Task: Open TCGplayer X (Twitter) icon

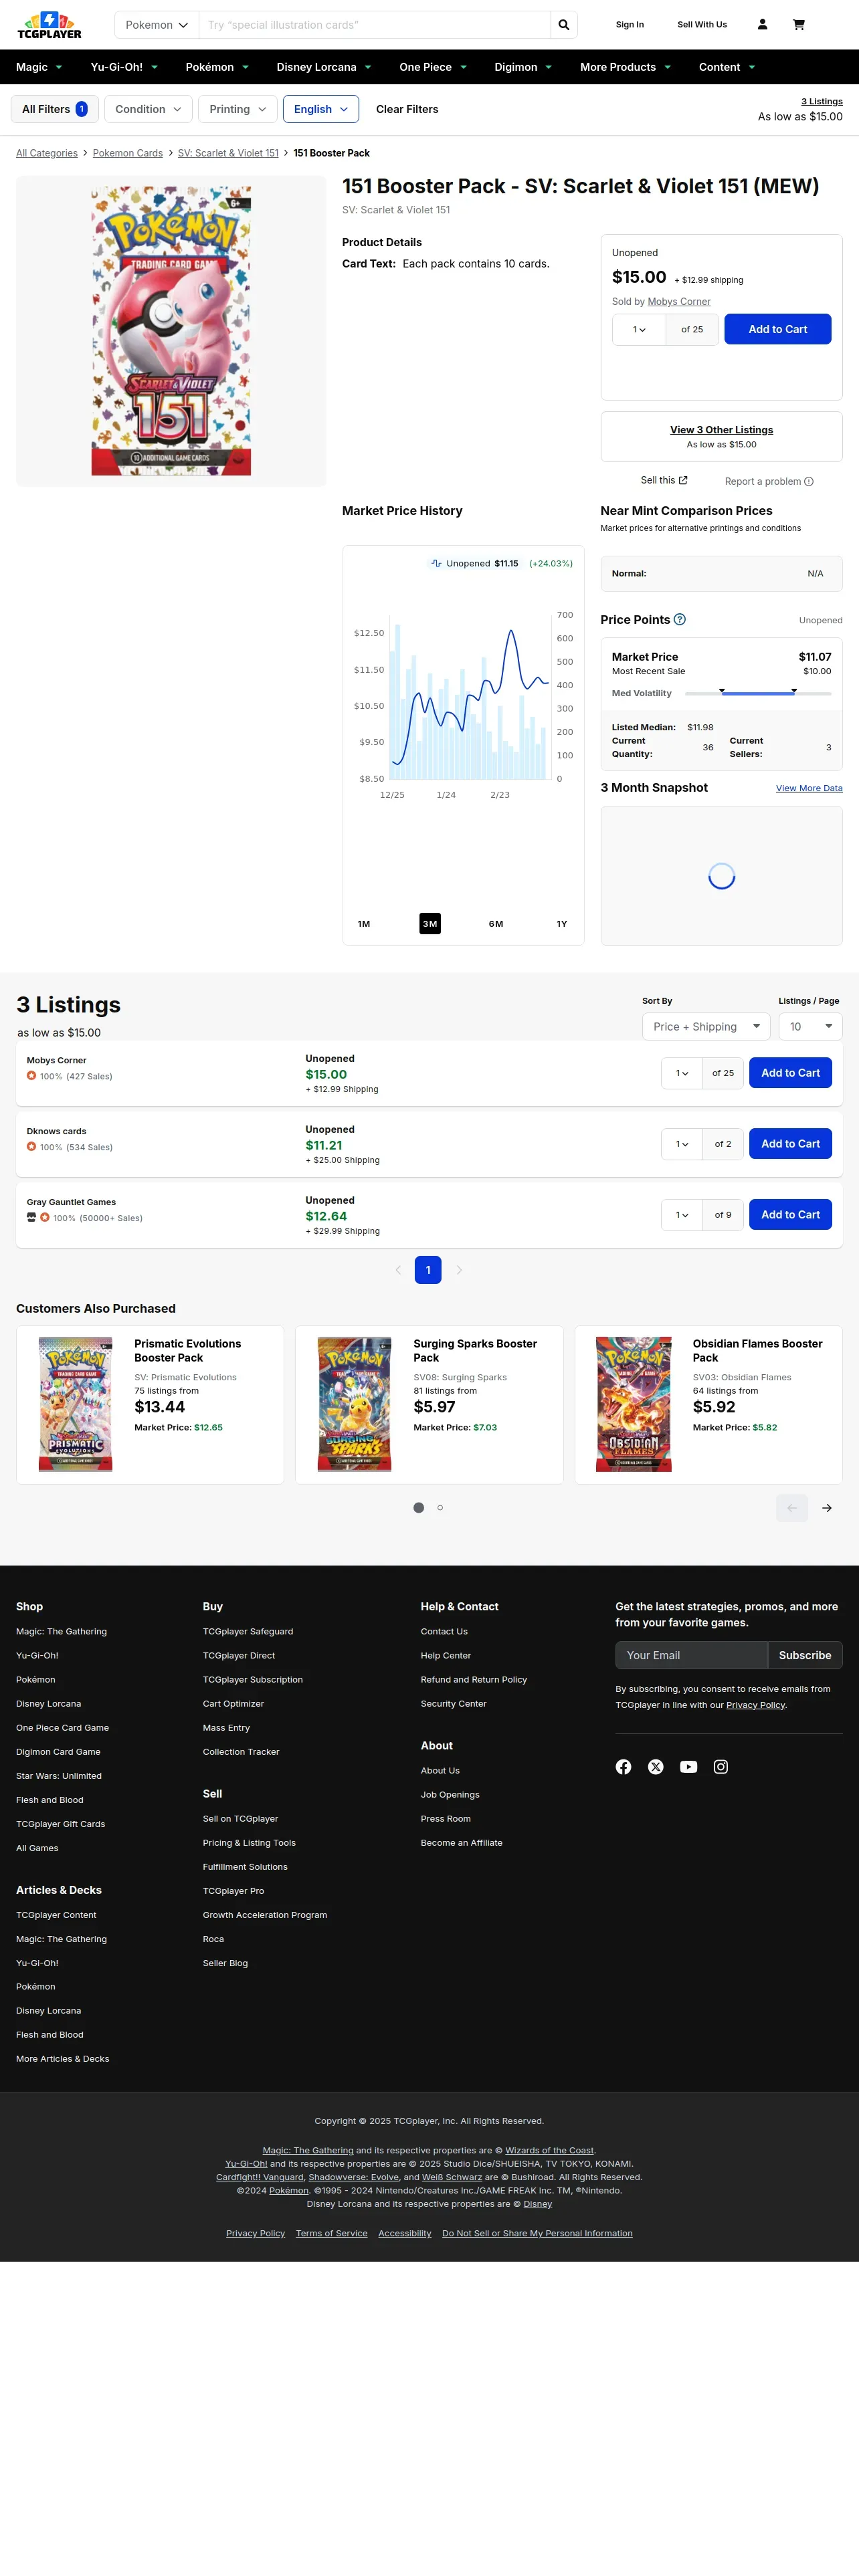Action: (656, 1767)
